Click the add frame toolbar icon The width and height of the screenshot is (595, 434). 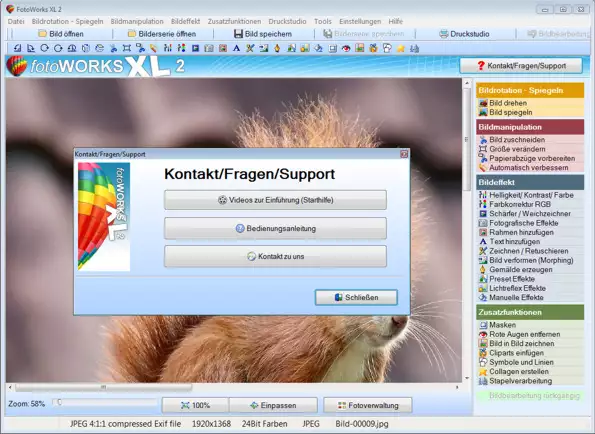point(223,48)
